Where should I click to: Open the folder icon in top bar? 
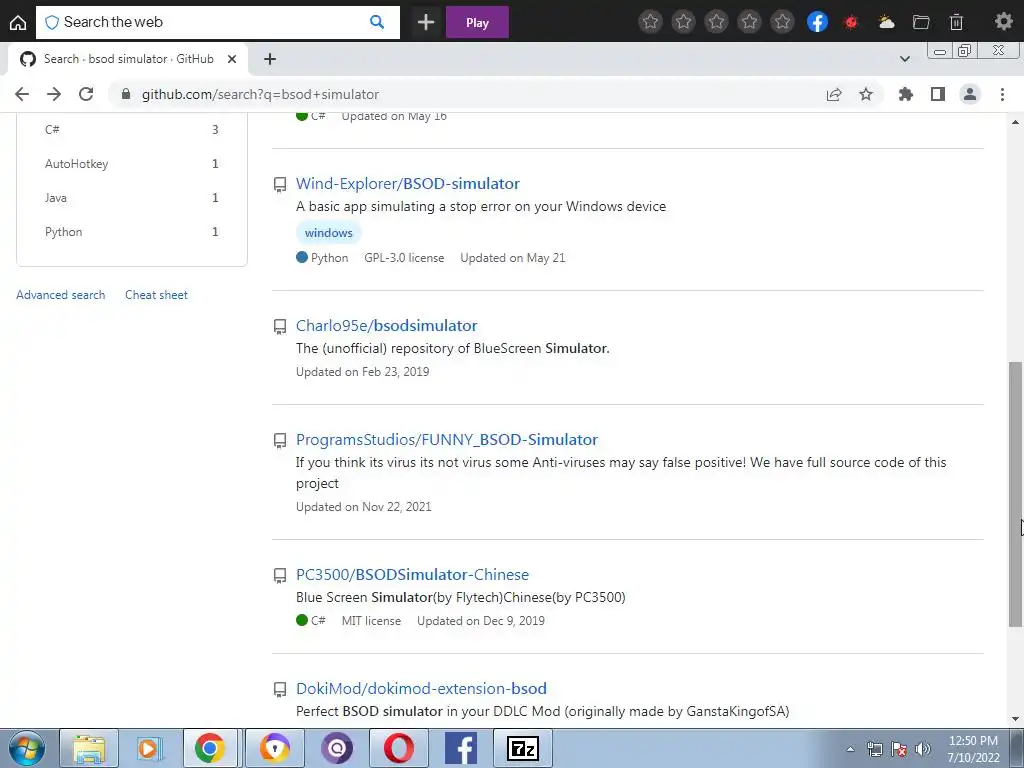click(x=921, y=22)
